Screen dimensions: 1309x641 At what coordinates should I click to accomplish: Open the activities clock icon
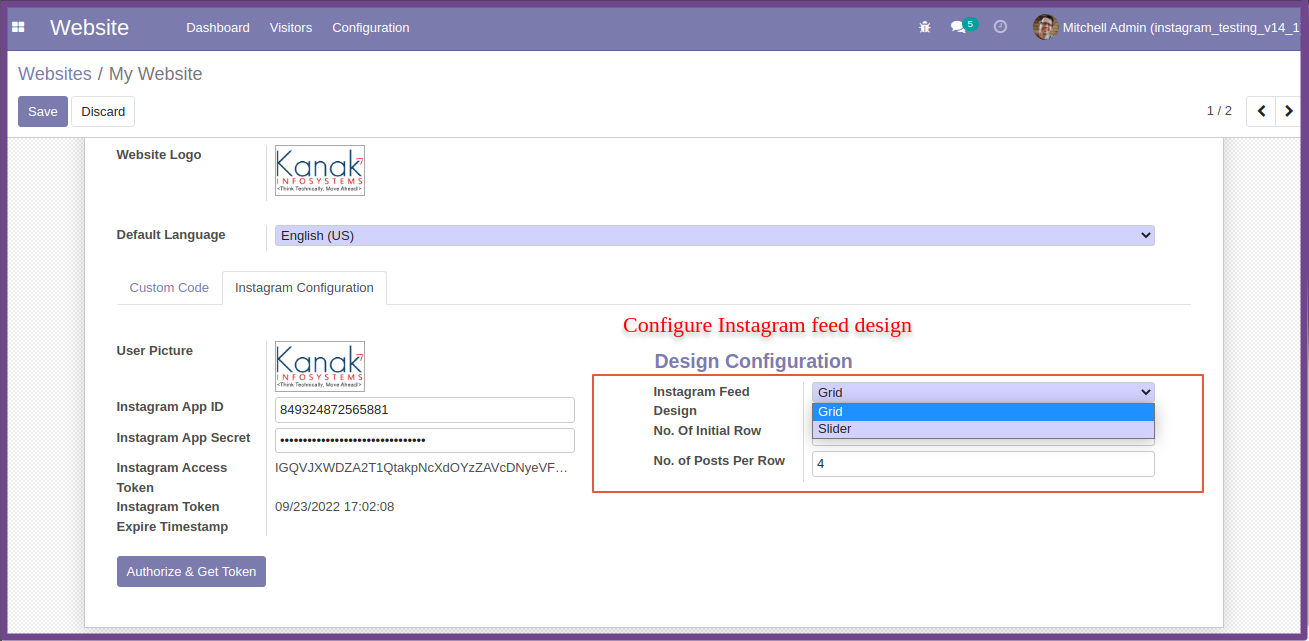(1000, 27)
